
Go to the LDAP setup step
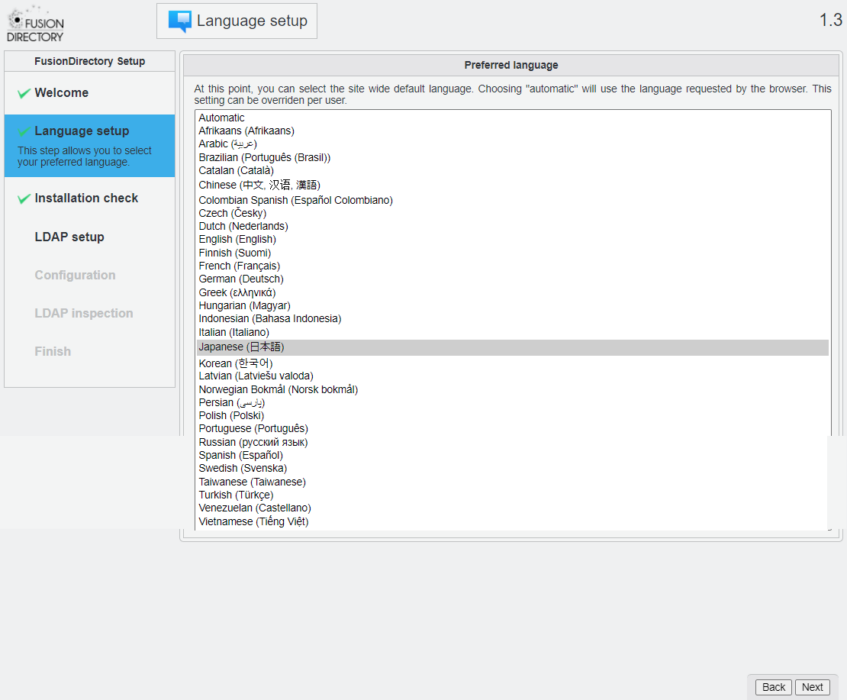pyautogui.click(x=69, y=237)
